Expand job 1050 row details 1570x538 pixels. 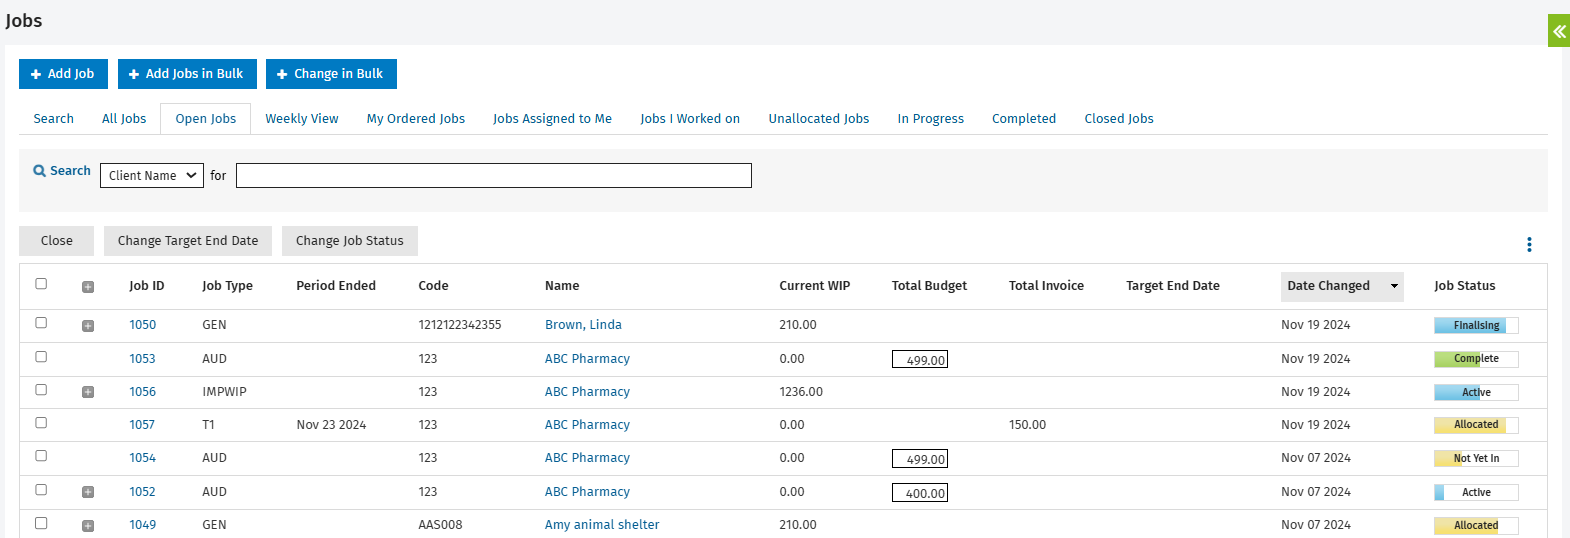pos(88,326)
